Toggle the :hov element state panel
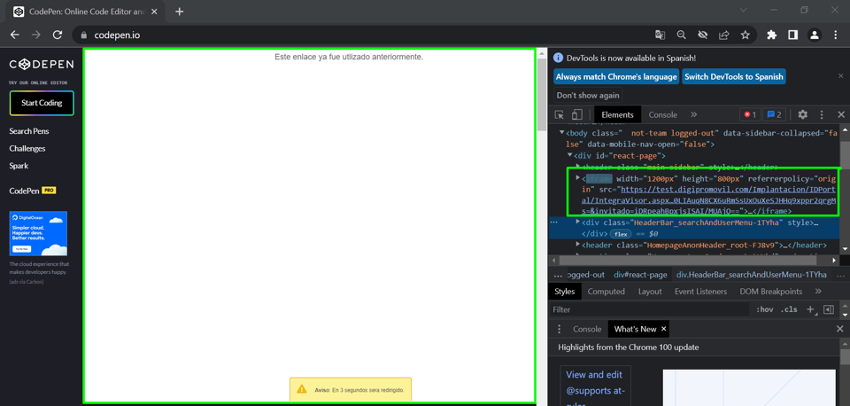This screenshot has width=850, height=406. point(764,310)
